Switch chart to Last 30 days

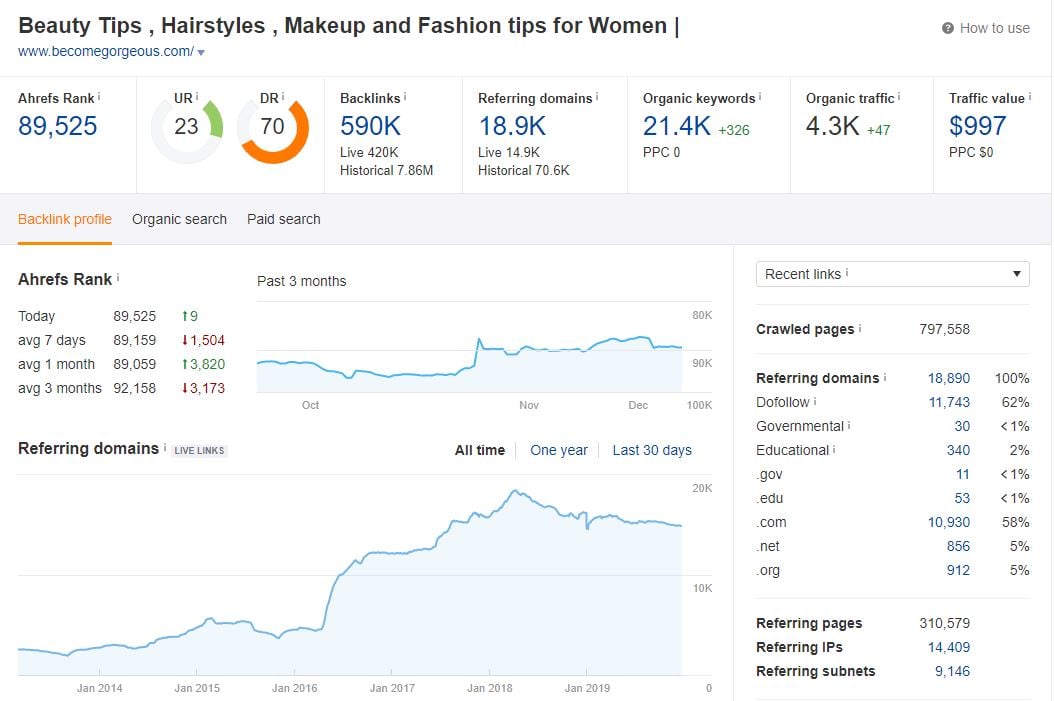tap(652, 450)
